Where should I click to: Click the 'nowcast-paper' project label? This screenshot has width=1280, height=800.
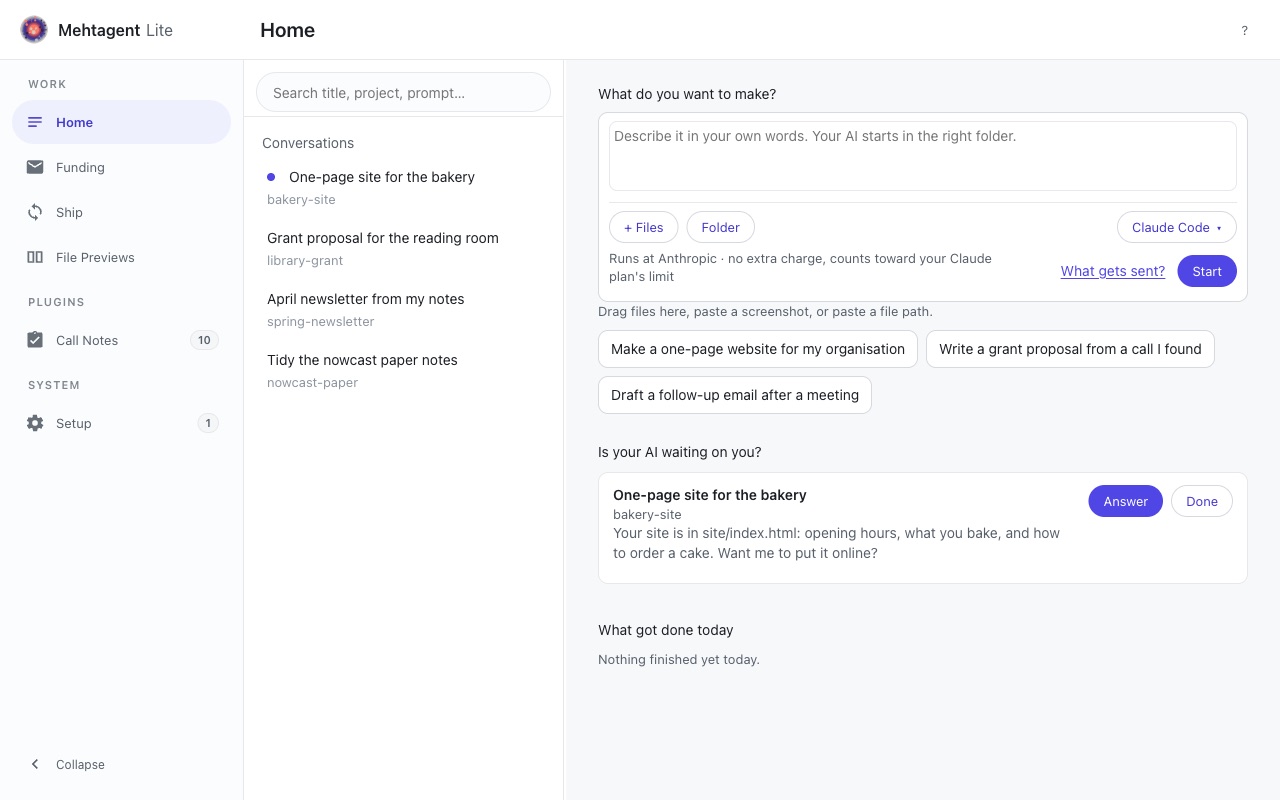point(313,382)
